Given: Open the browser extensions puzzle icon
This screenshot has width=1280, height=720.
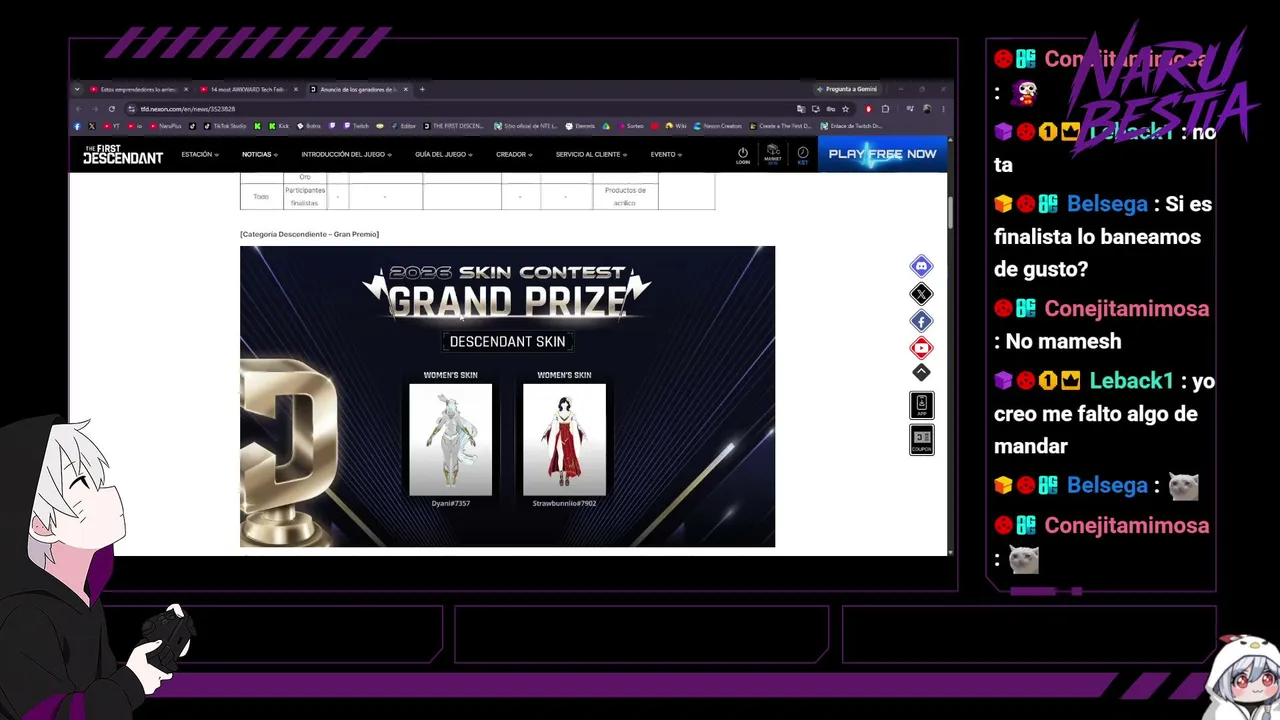Looking at the screenshot, I should click(885, 109).
